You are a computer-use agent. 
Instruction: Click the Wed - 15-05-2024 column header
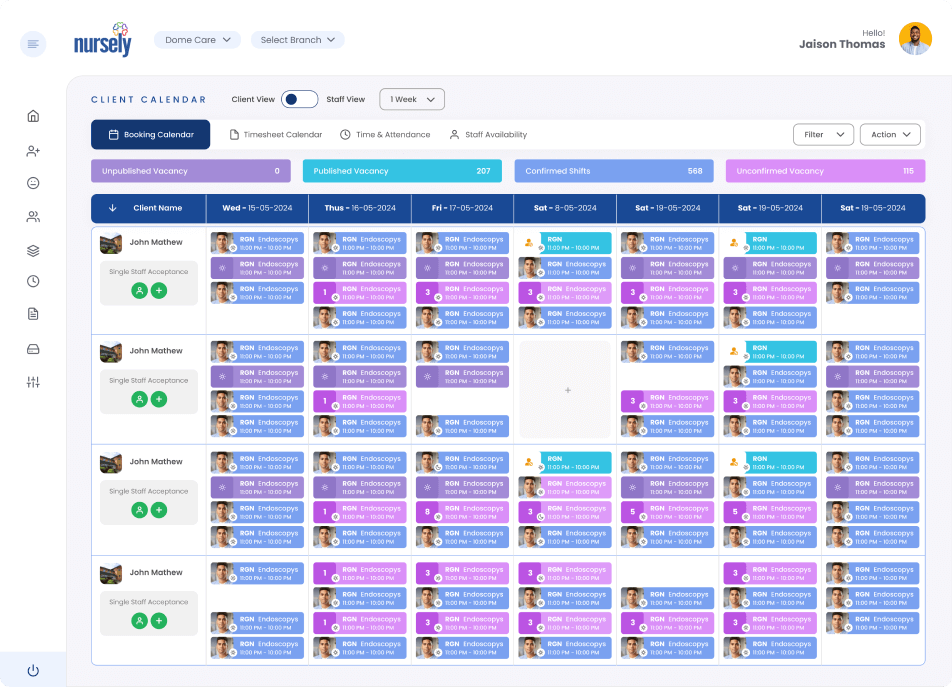[x=257, y=208]
